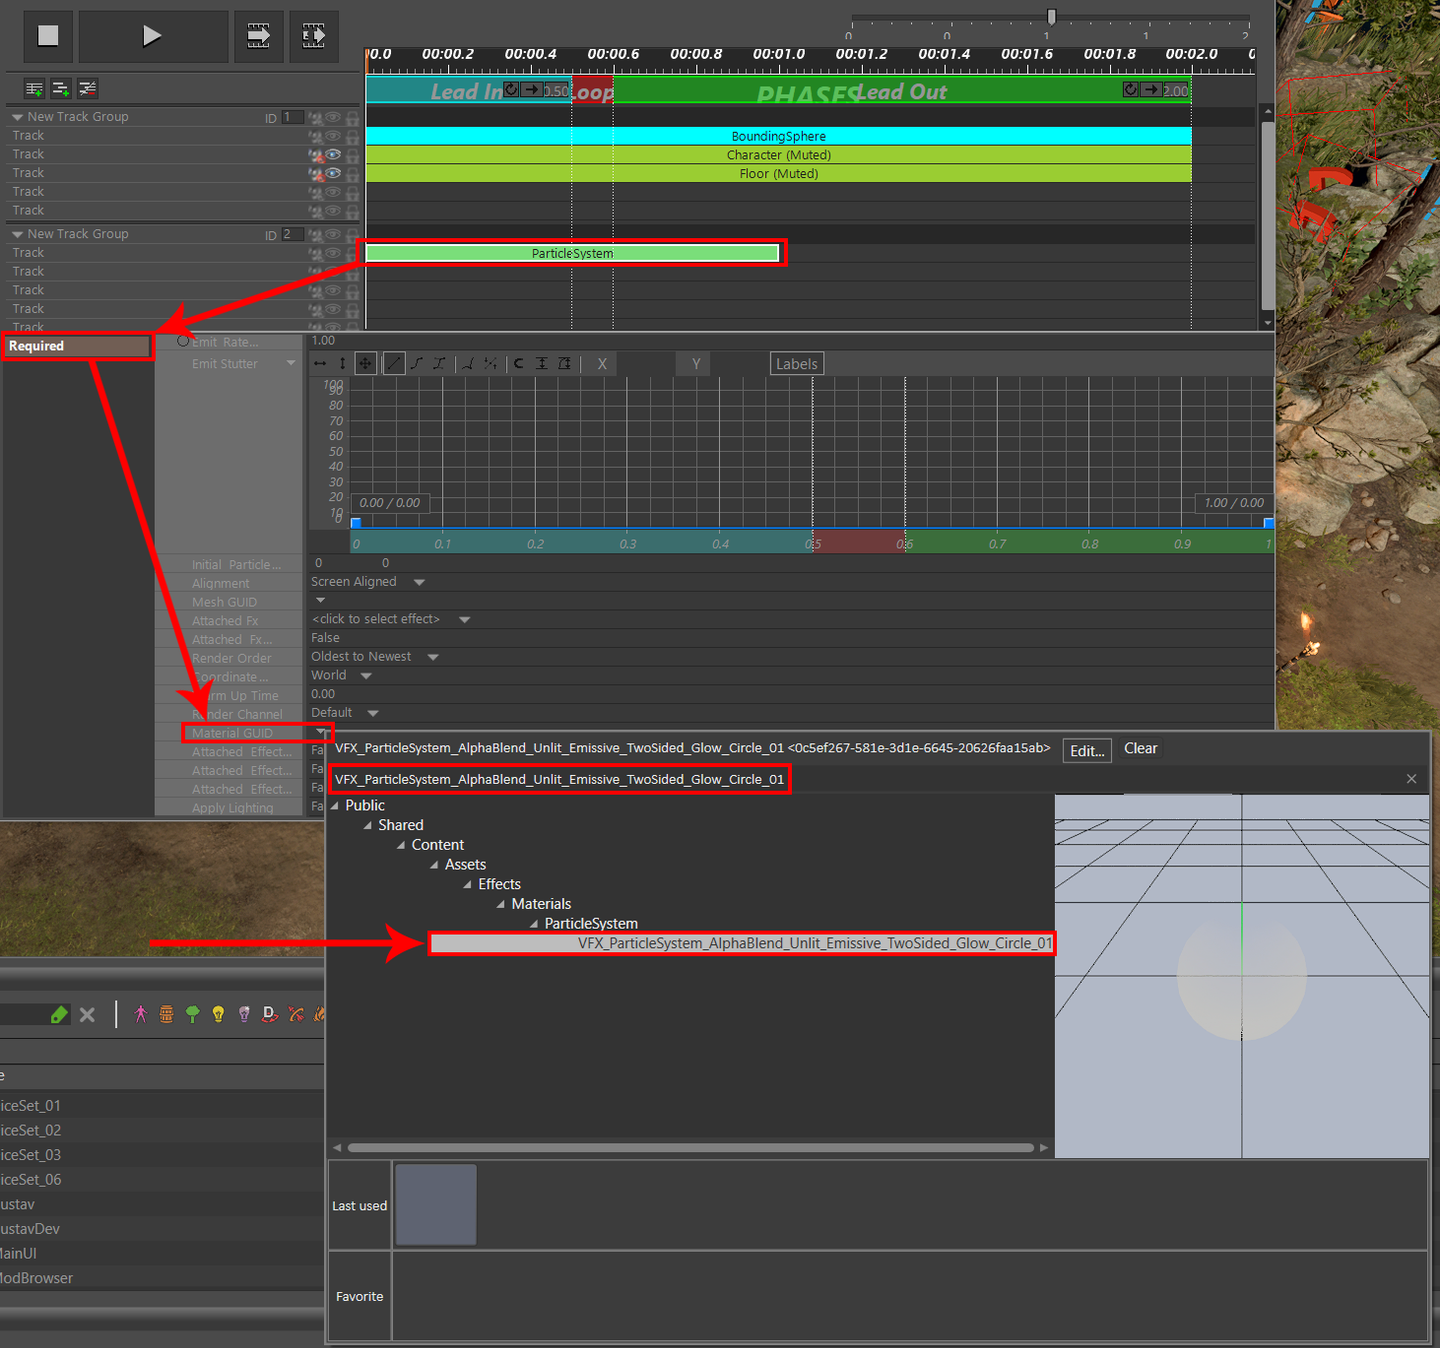Click the pink character filter icon
The image size is (1440, 1348).
[140, 1014]
